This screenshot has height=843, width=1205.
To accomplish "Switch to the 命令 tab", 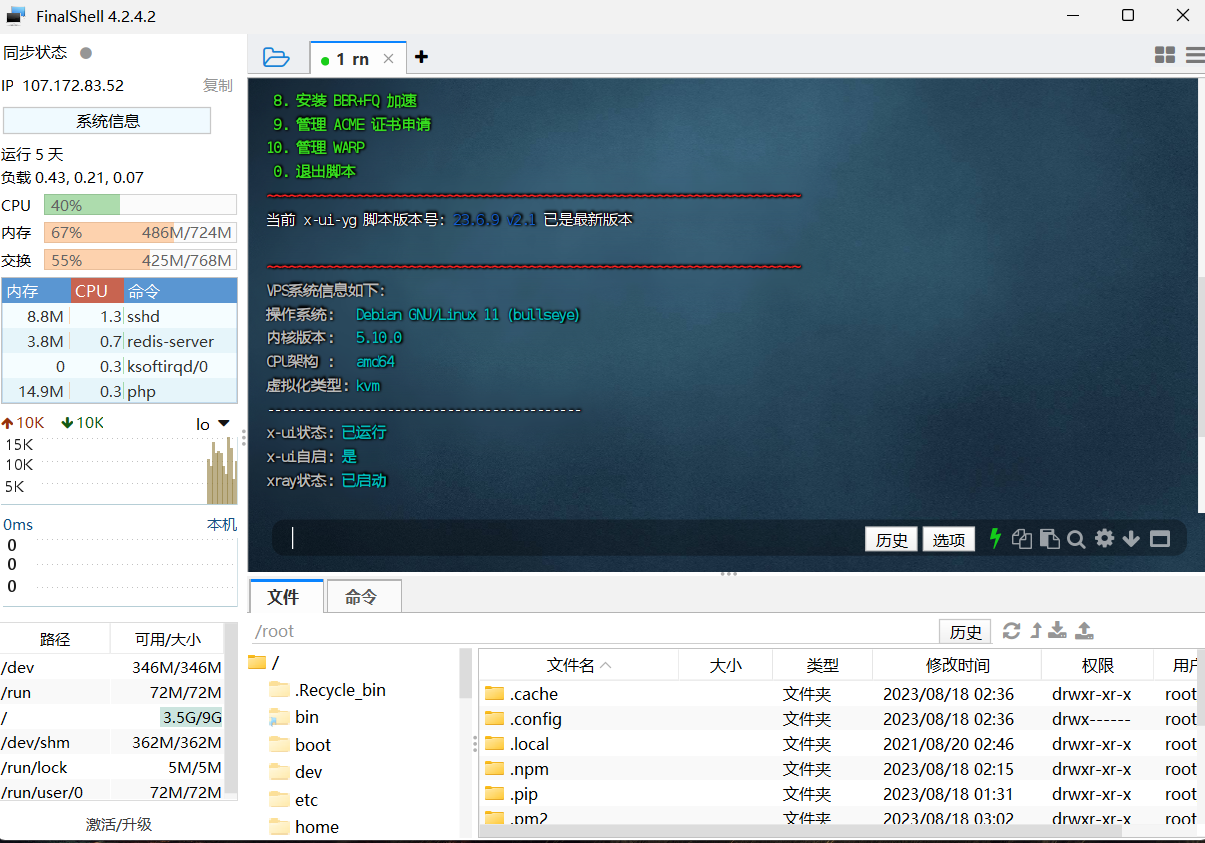I will click(361, 597).
